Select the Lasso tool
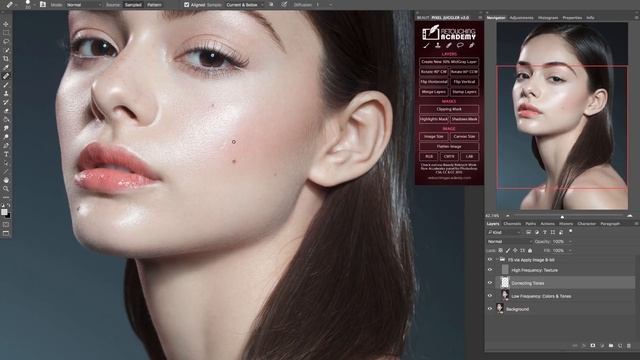Screen dimensions: 640x360 6,41
